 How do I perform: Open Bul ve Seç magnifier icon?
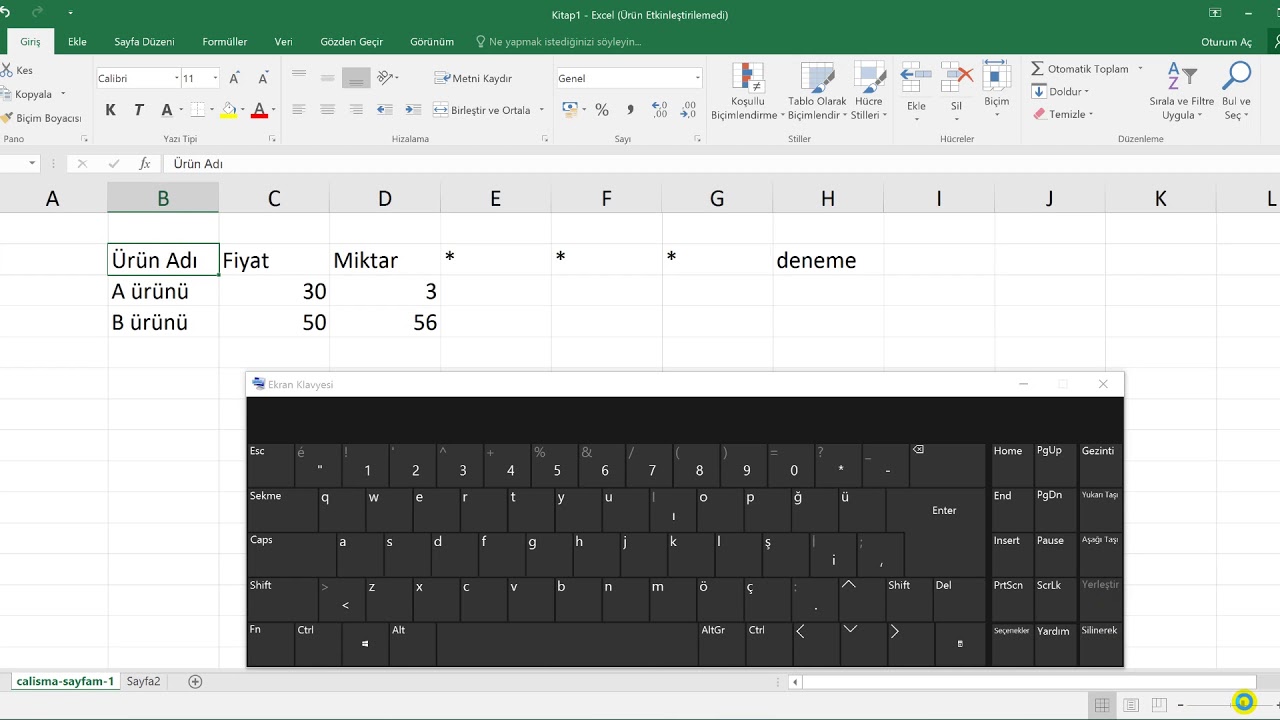[1237, 90]
